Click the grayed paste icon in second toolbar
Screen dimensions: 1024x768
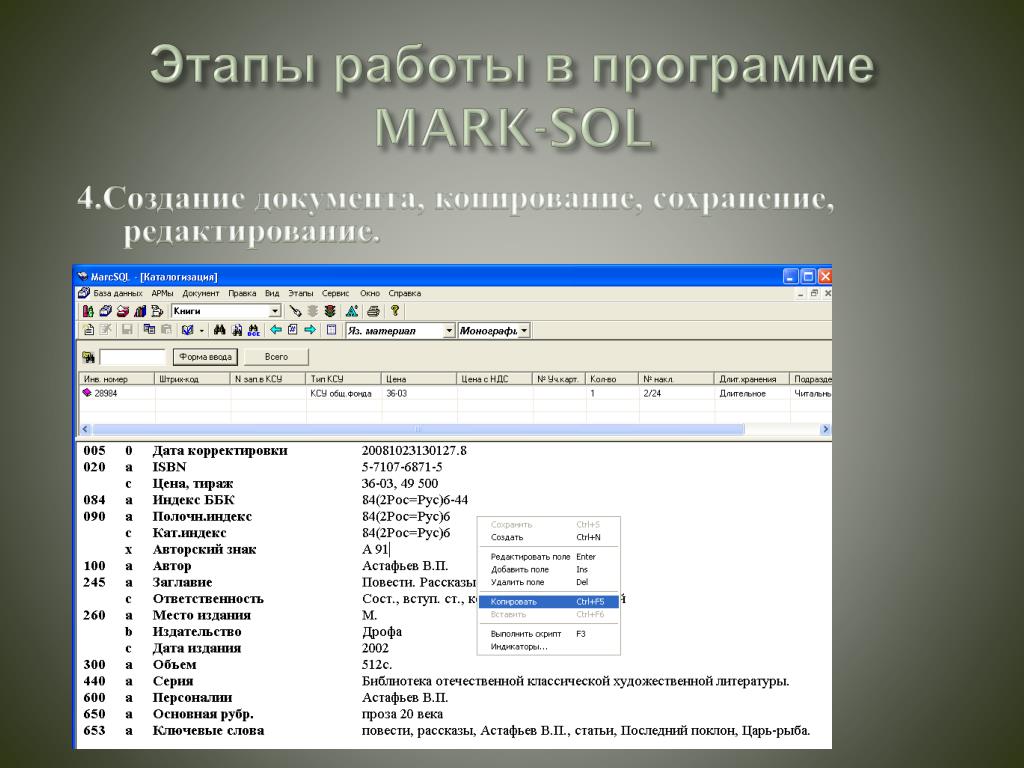(167, 329)
